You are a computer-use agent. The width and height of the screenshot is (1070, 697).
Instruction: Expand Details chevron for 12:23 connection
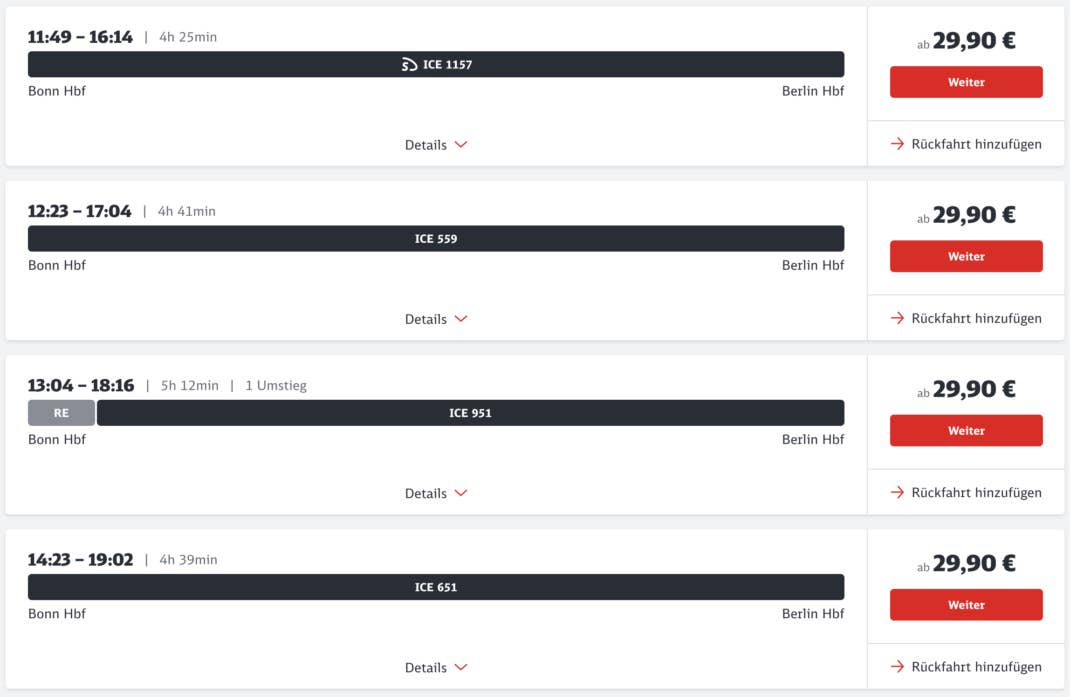(x=461, y=319)
